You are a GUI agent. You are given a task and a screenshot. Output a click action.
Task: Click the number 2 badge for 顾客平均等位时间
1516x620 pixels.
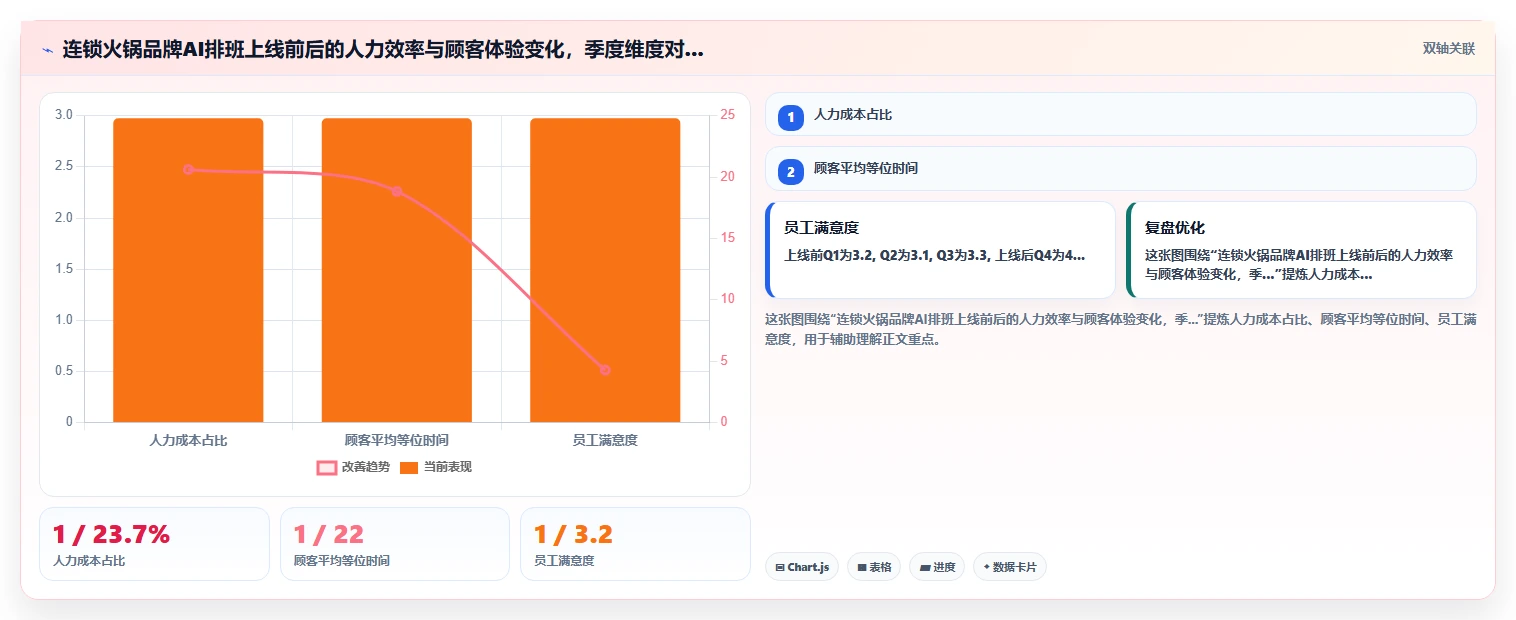coord(791,171)
